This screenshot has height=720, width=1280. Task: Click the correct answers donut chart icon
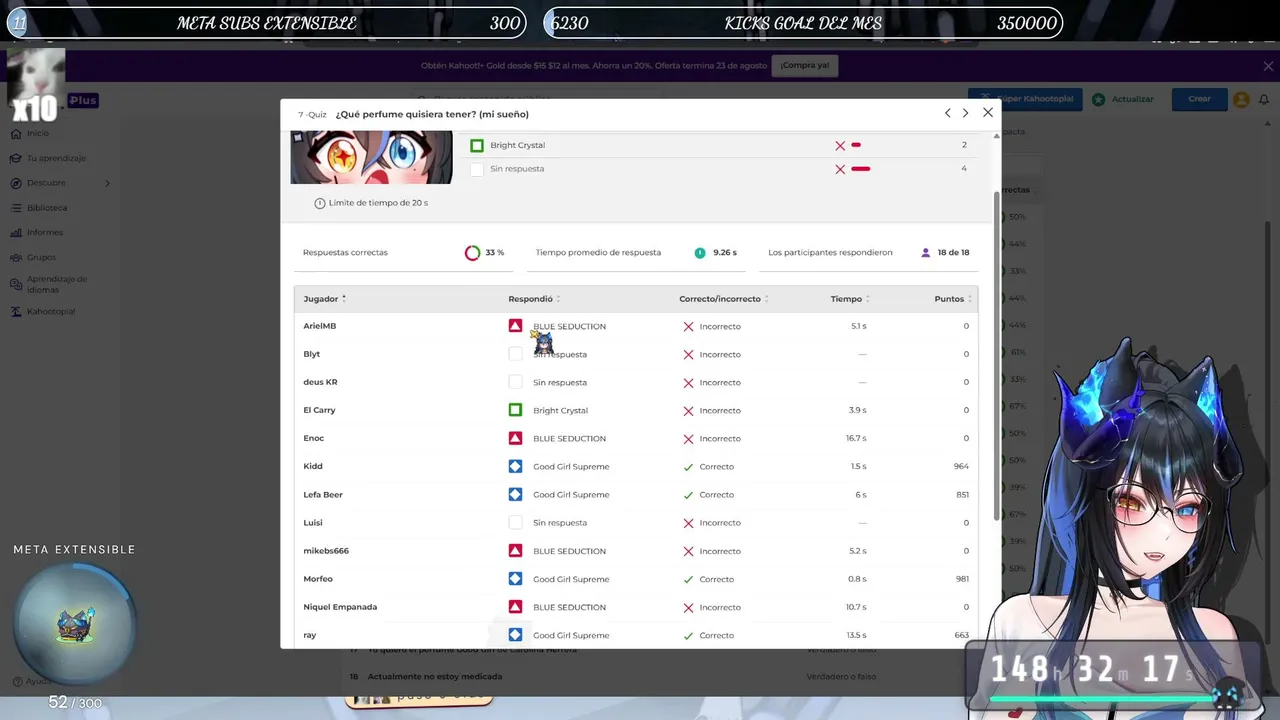473,253
